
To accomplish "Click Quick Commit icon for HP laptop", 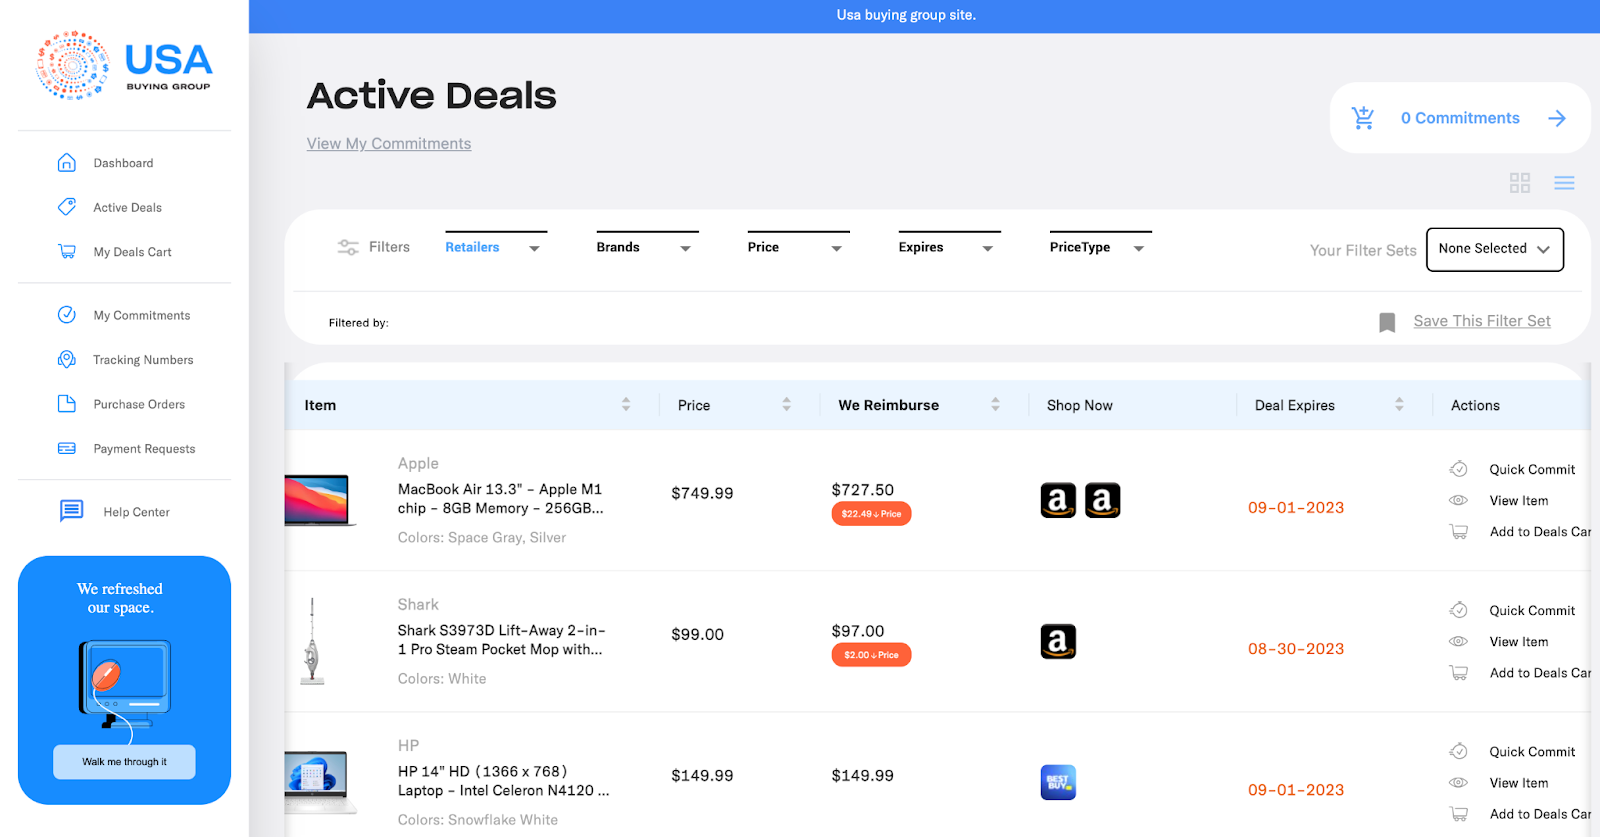I will tap(1459, 751).
